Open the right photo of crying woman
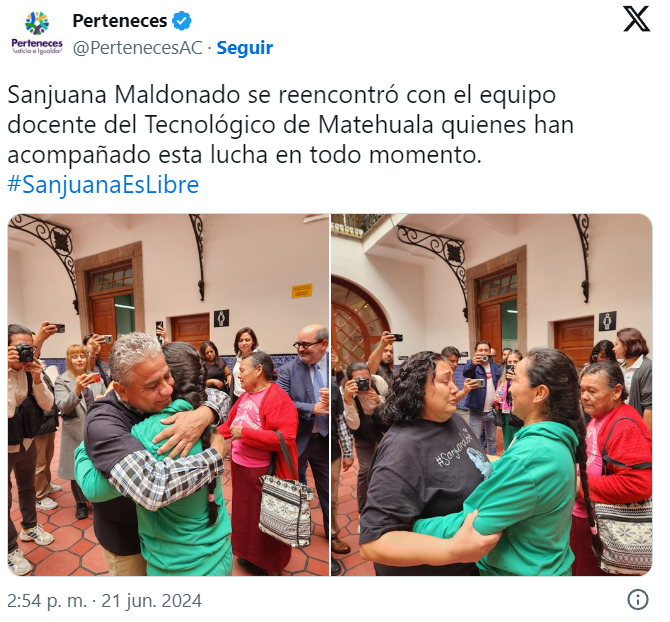This screenshot has width=670, height=622. click(491, 395)
